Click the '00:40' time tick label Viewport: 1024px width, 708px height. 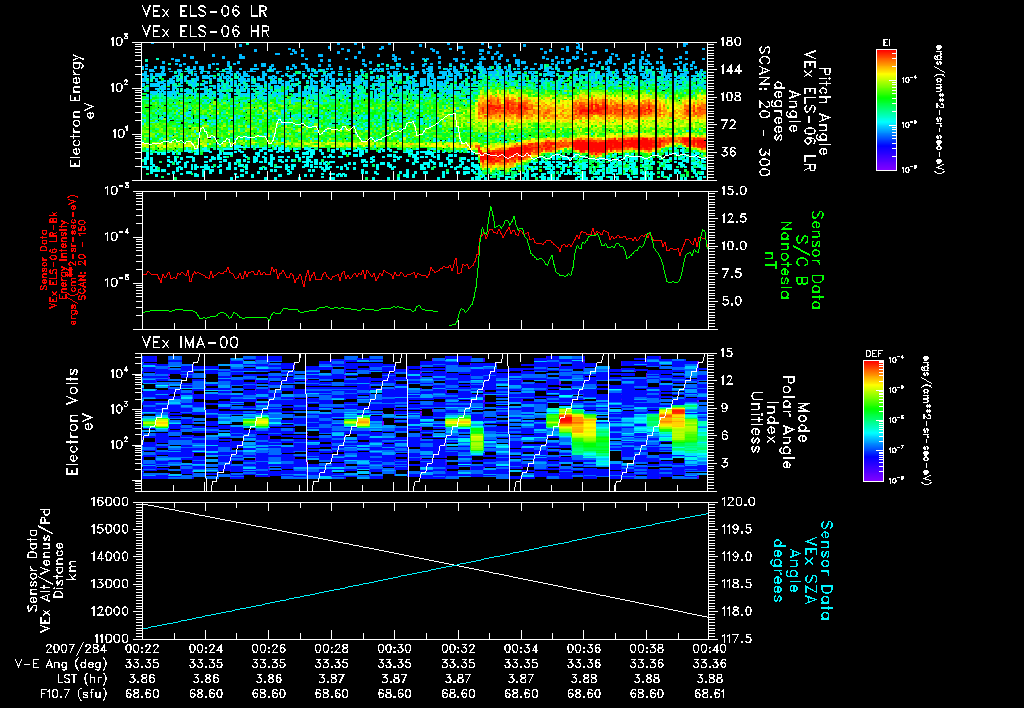point(710,649)
